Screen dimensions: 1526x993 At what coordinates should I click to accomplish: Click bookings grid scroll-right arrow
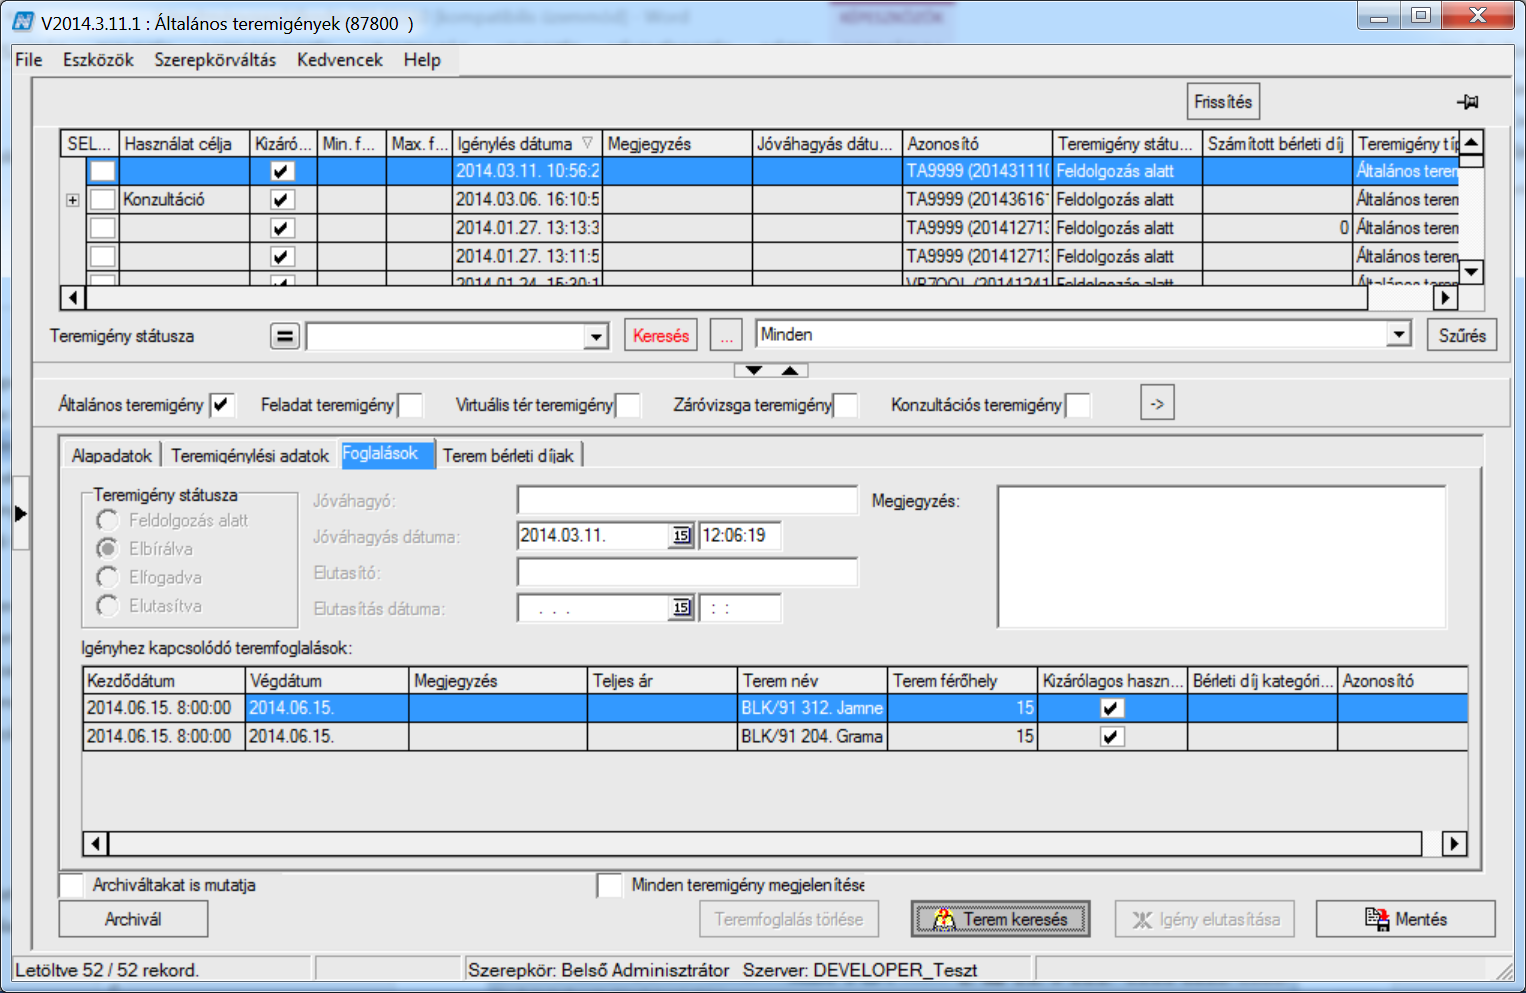click(1455, 844)
